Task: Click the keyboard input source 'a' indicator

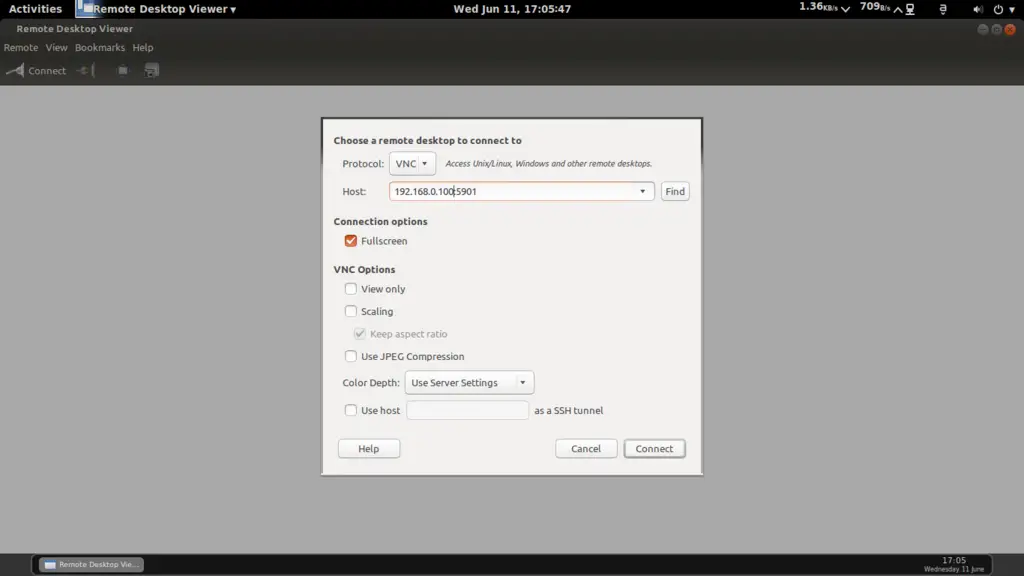Action: (x=942, y=9)
